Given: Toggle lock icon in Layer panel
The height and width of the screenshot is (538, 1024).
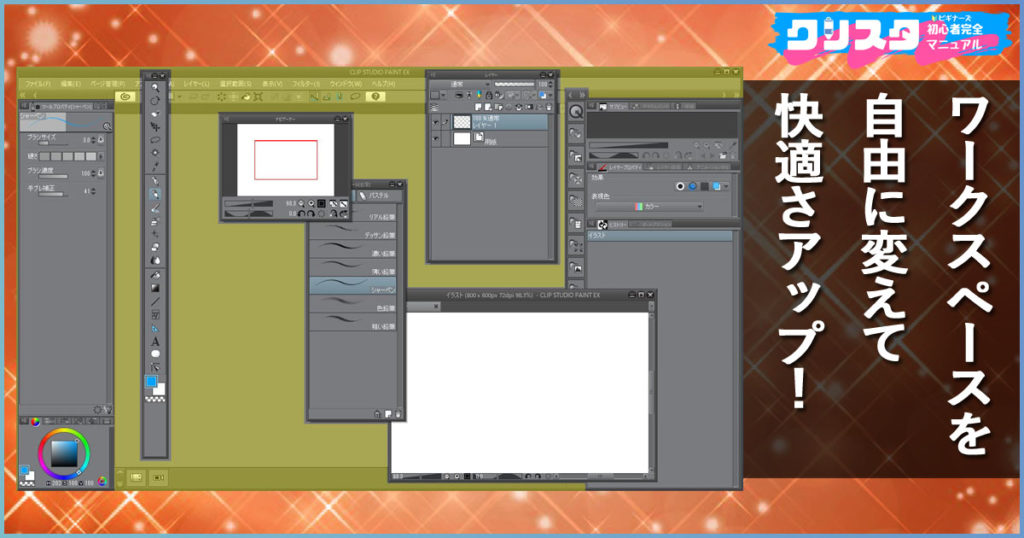Looking at the screenshot, I should pyautogui.click(x=488, y=95).
